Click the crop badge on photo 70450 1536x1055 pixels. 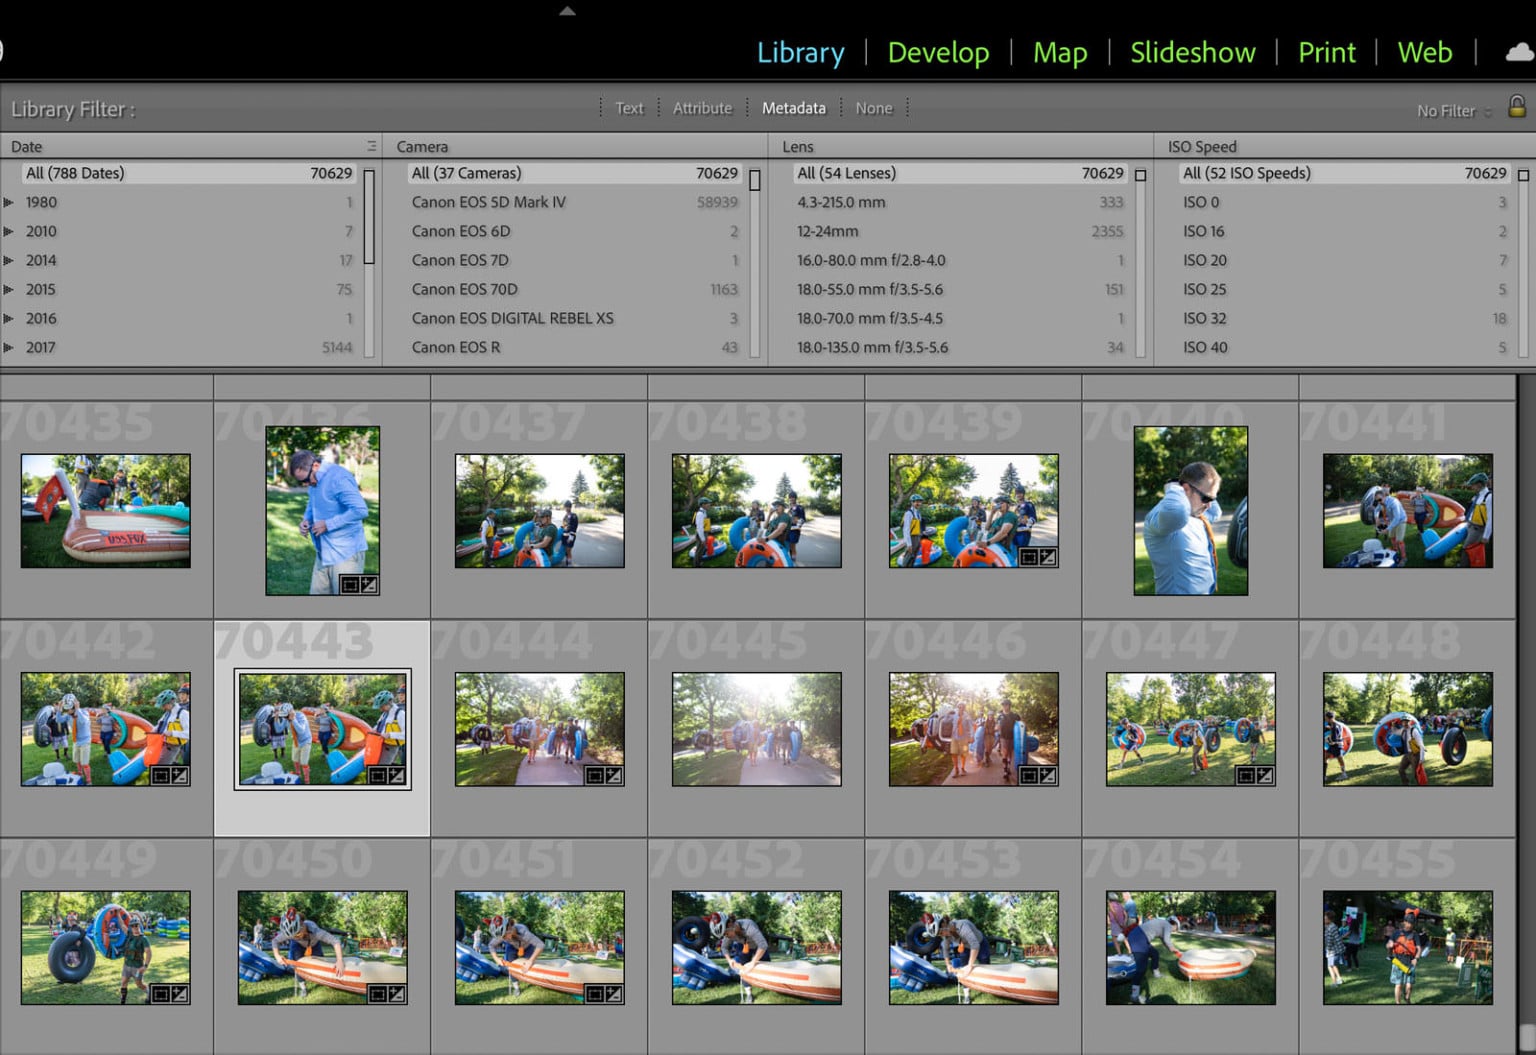tap(377, 993)
